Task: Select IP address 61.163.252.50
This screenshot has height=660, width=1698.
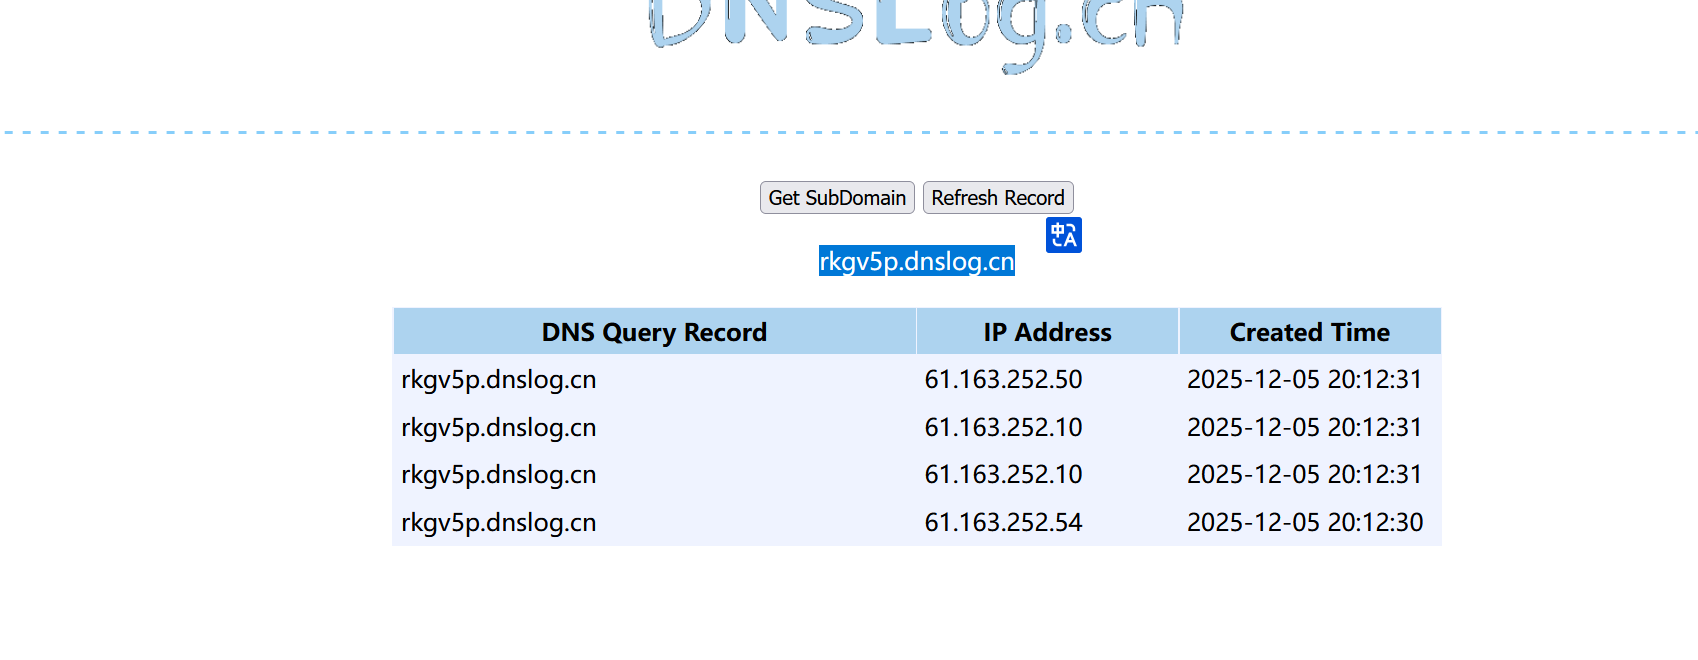Action: (x=1003, y=380)
